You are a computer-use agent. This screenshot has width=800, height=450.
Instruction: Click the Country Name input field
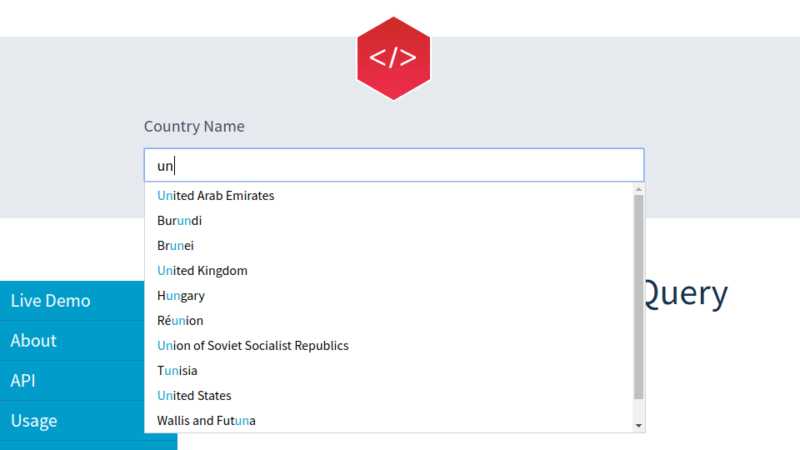point(394,165)
